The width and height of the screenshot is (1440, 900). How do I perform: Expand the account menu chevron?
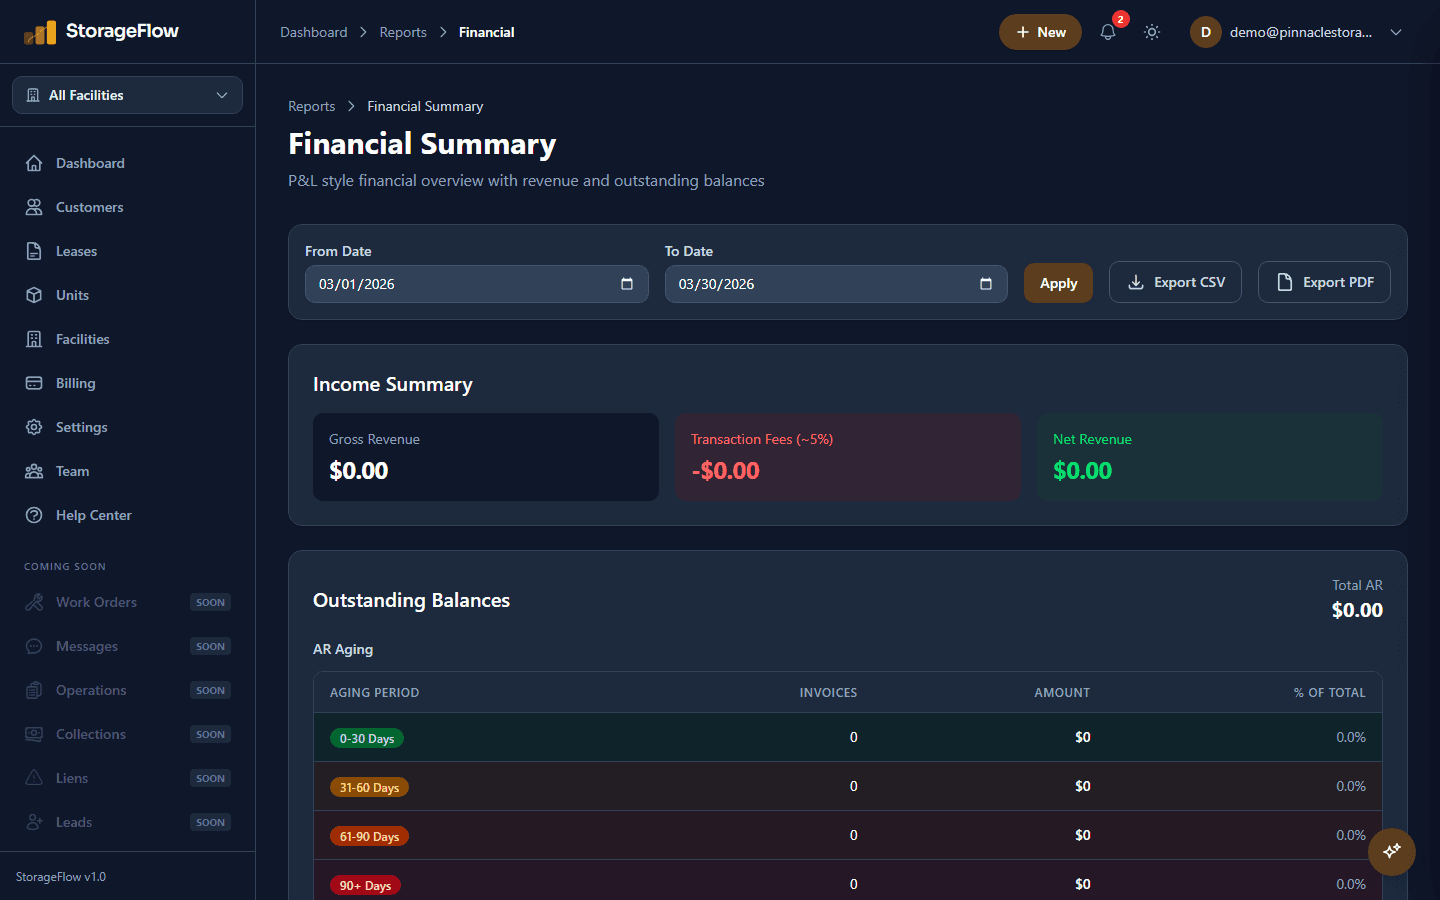click(x=1396, y=32)
